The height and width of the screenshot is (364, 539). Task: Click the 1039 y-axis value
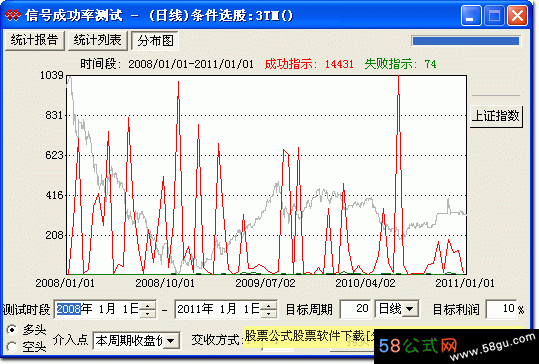click(52, 75)
